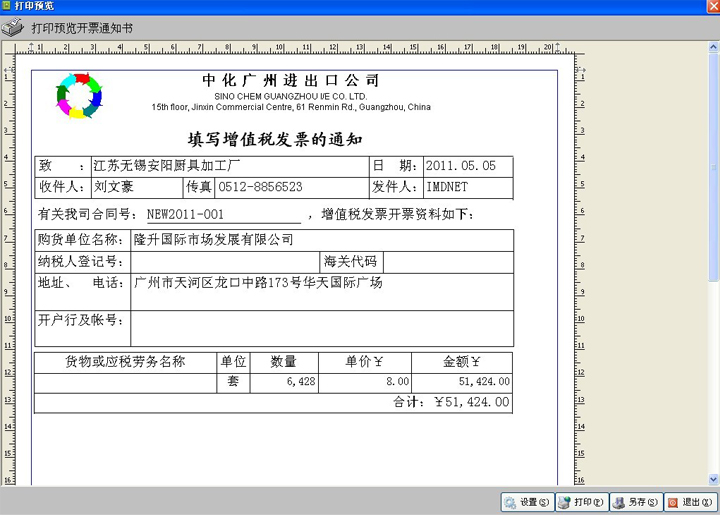The width and height of the screenshot is (720, 529).
Task: Click buyer name 隆升国际市场发展有限公司
Action: pos(213,239)
